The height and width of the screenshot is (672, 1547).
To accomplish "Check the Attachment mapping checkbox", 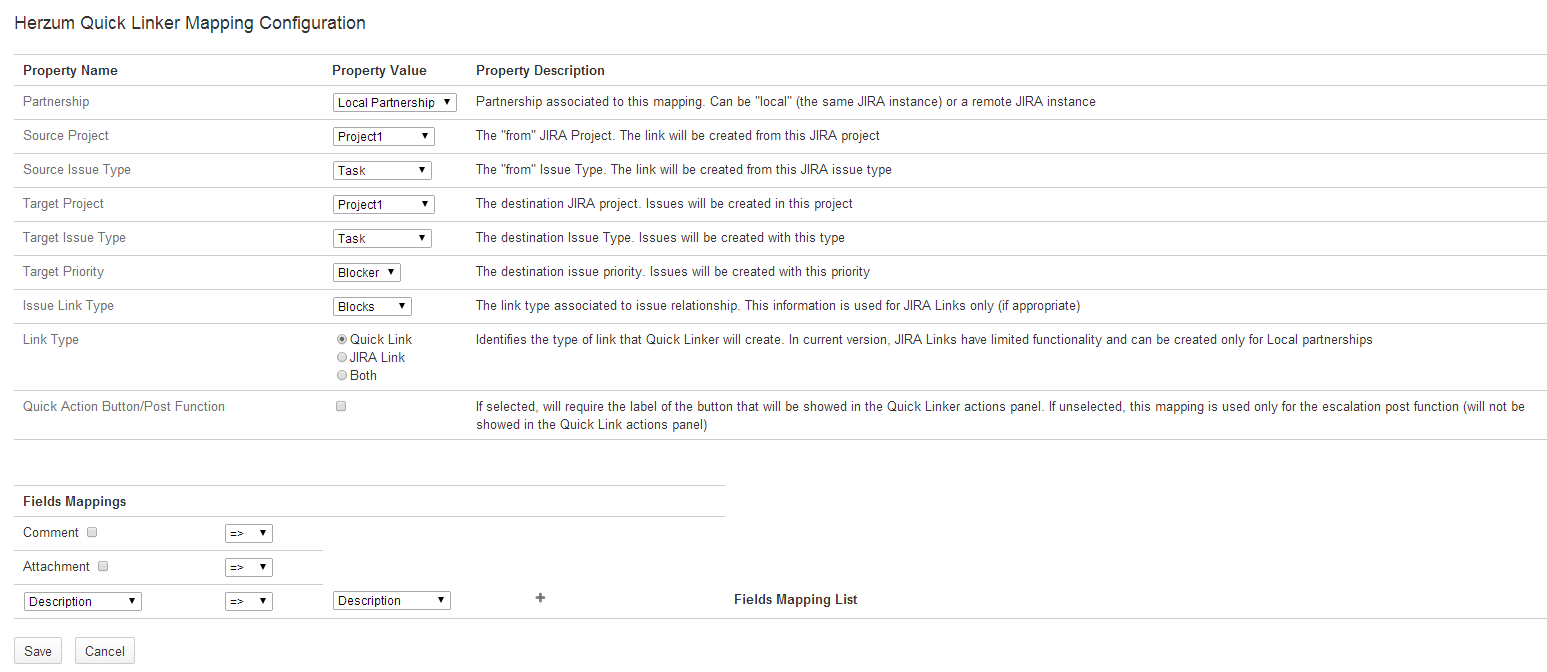I will click(102, 566).
